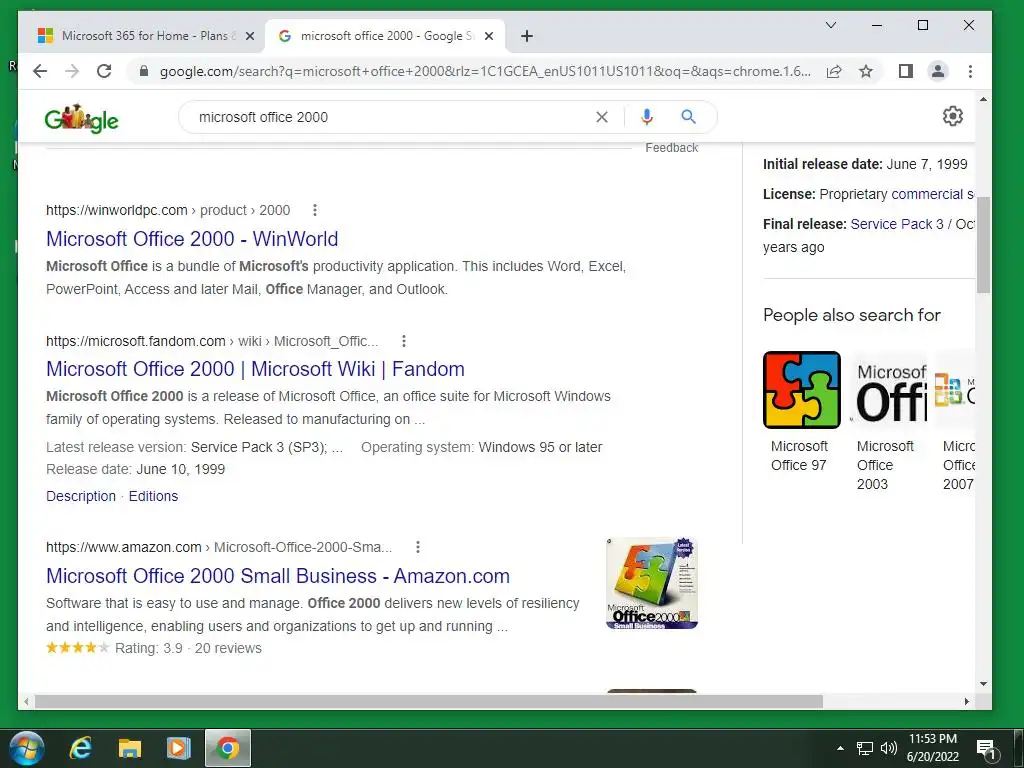Open the Chrome side panel icon
Screen dimensions: 1024x768
coord(906,71)
